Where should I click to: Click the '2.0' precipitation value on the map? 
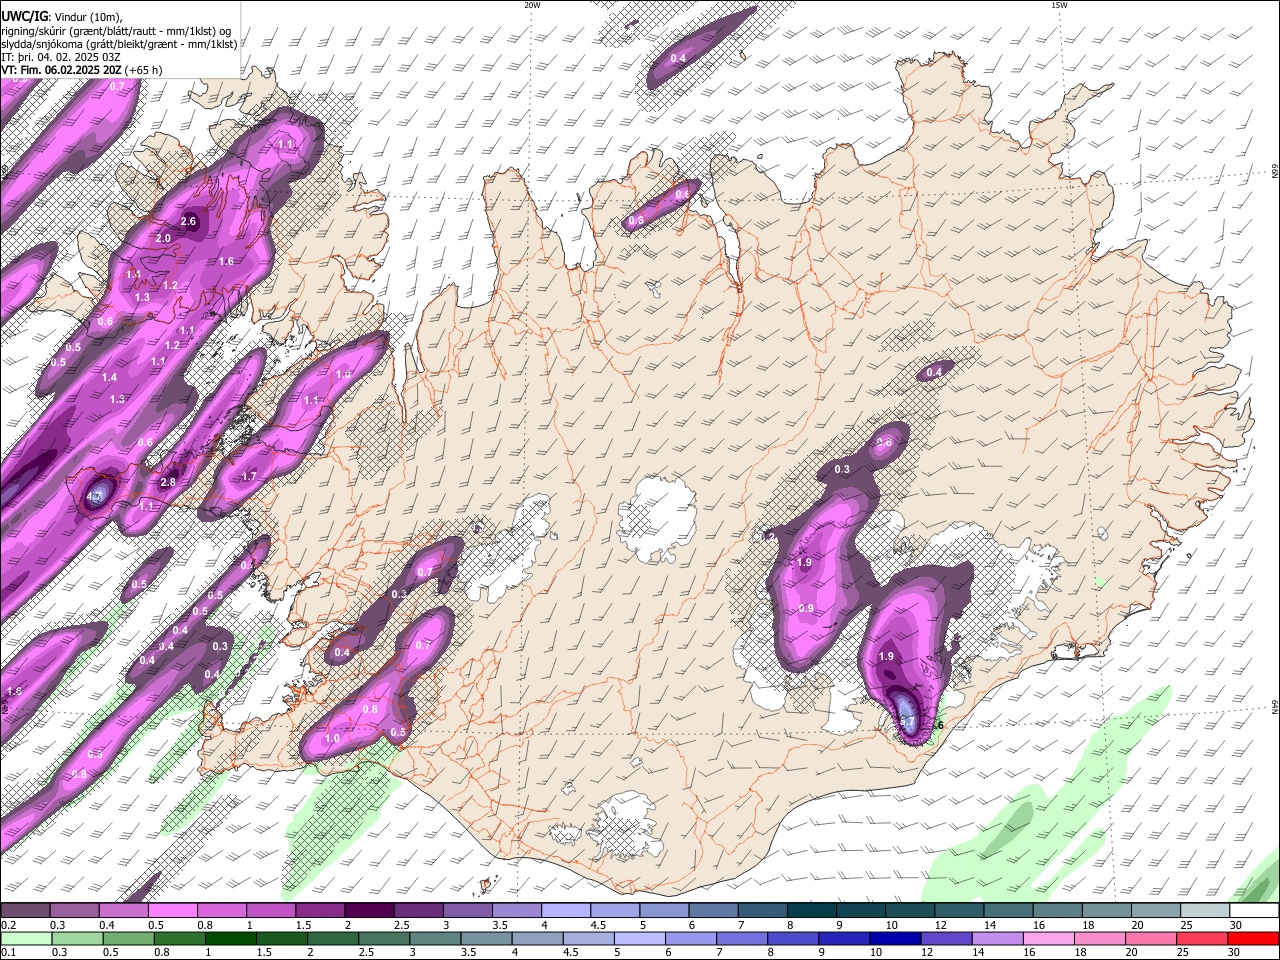pyautogui.click(x=163, y=238)
